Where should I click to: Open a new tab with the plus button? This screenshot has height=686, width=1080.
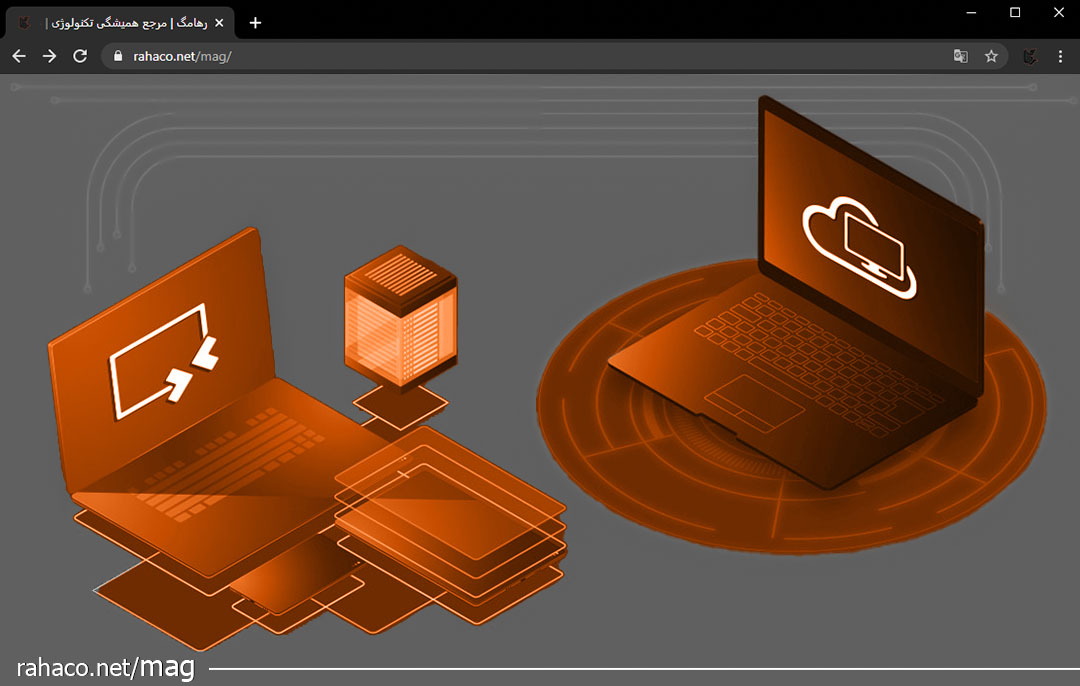click(255, 23)
